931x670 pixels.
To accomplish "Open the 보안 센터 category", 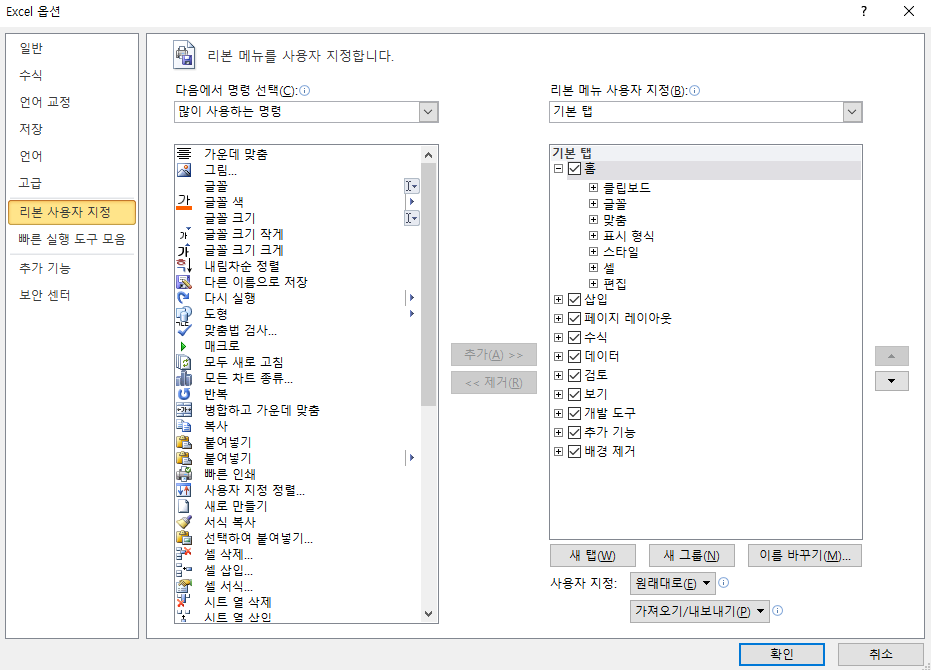I will (x=72, y=295).
